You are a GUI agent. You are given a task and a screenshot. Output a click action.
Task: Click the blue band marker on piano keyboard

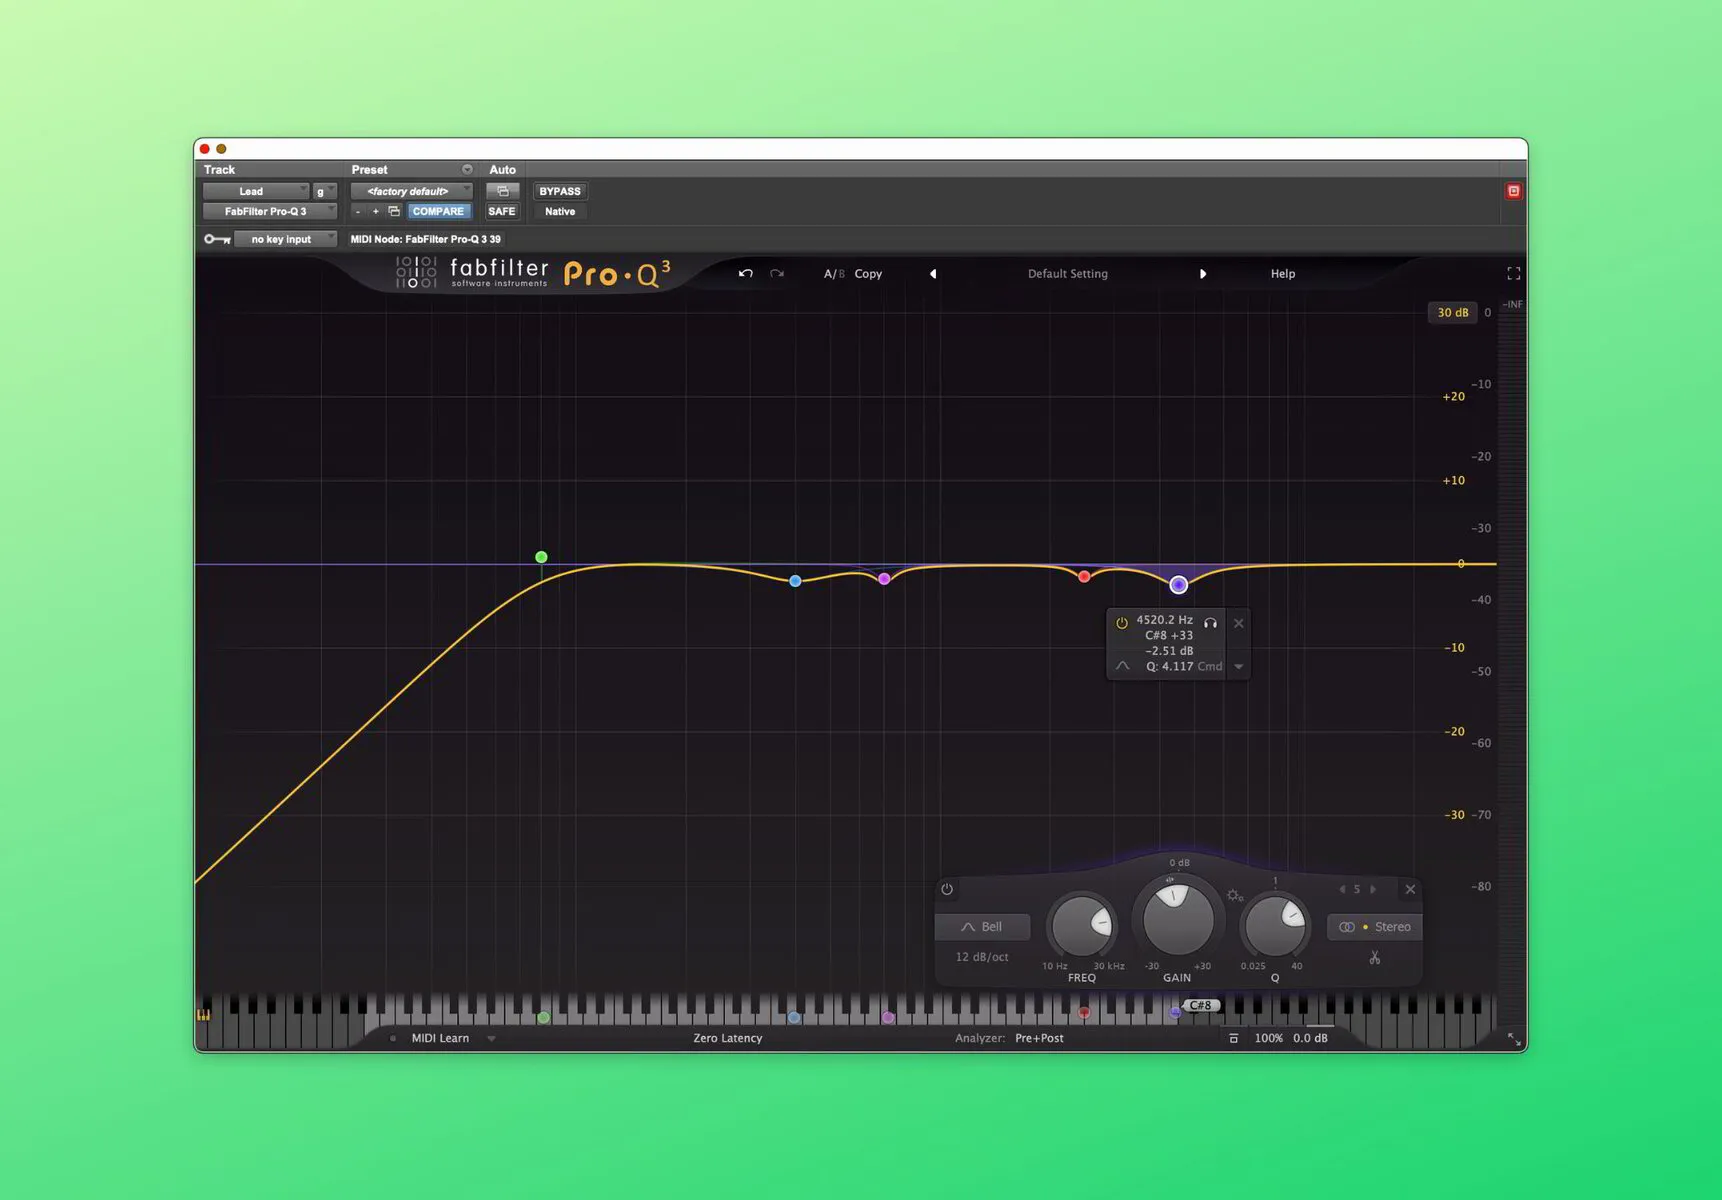794,1017
